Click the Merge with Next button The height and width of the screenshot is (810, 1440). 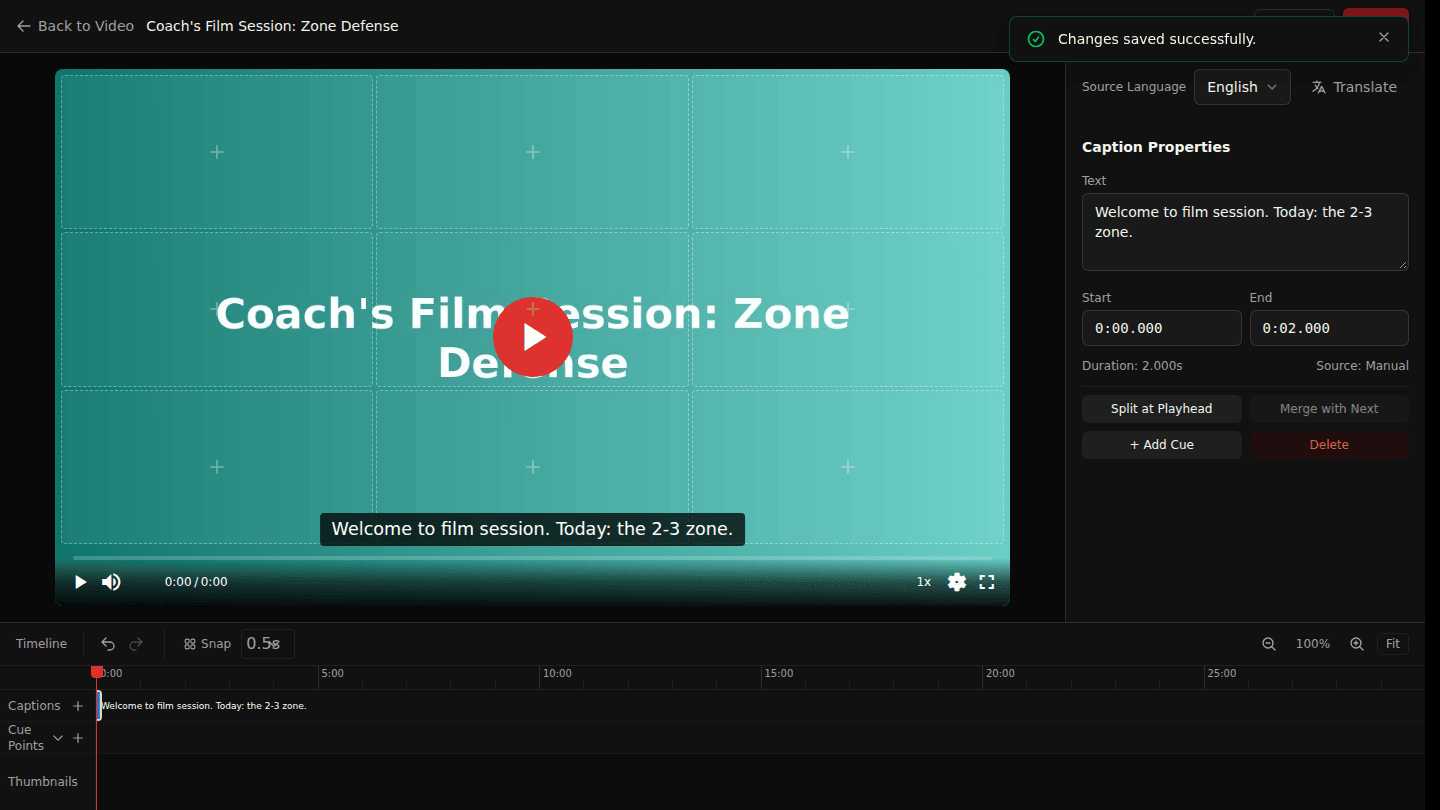pyautogui.click(x=1329, y=409)
